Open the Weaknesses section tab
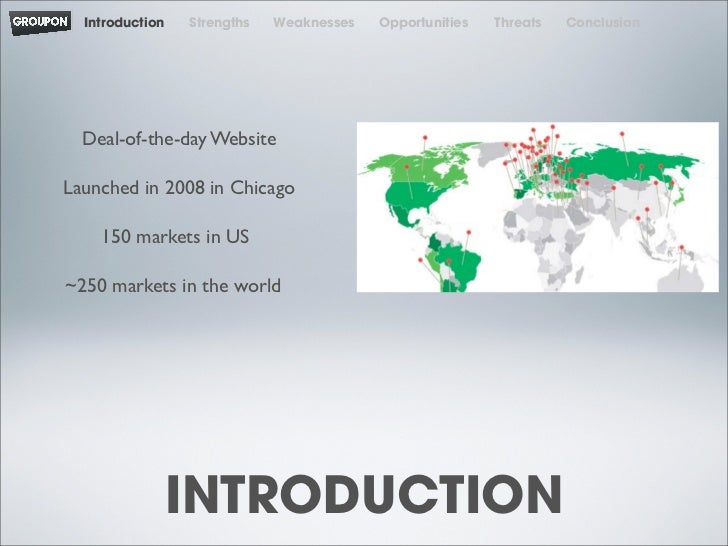 314,22
